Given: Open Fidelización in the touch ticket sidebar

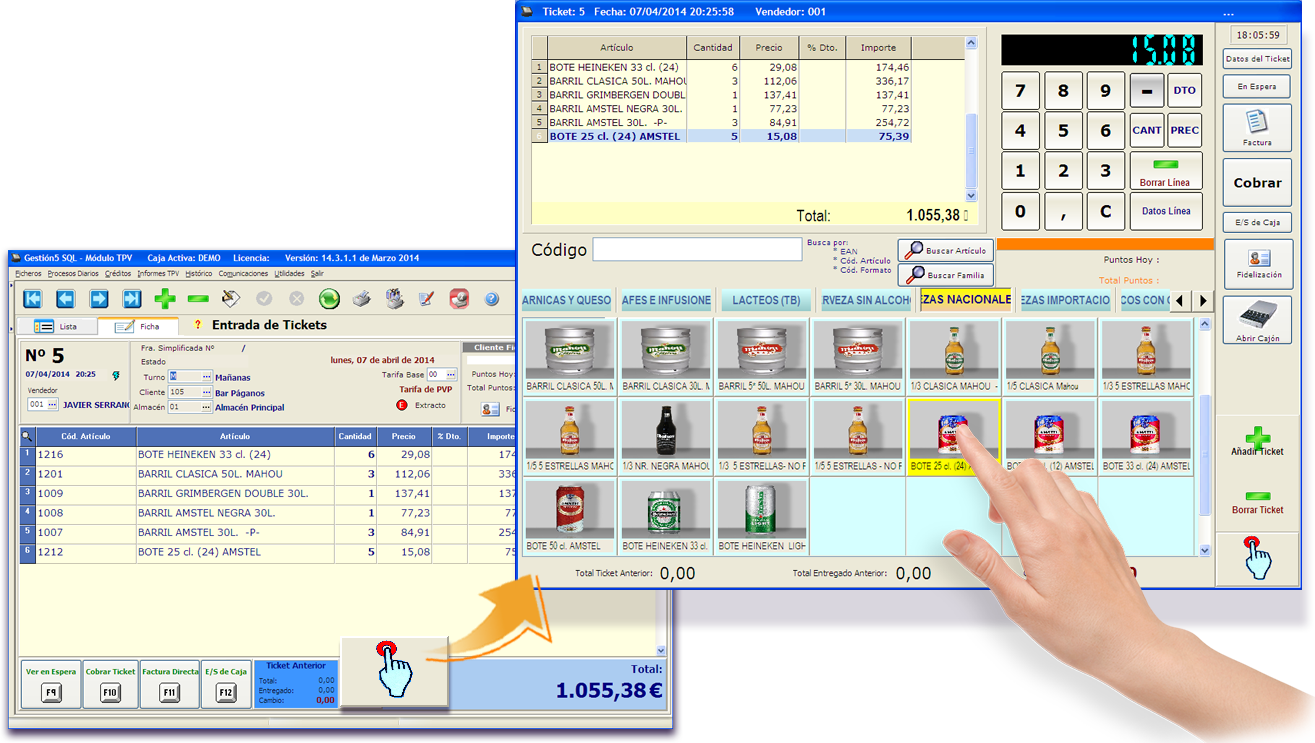Looking at the screenshot, I should point(1258,264).
